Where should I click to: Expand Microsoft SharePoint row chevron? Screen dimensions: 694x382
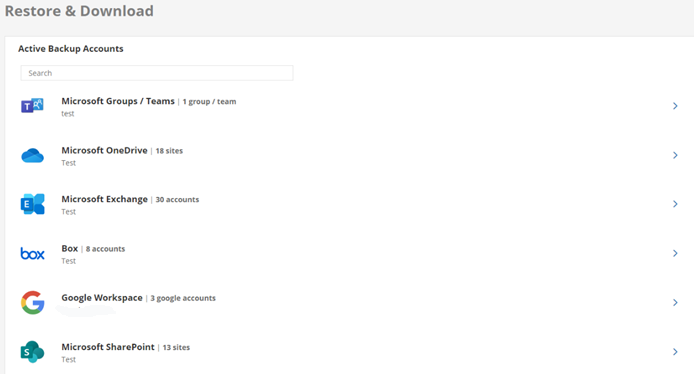(675, 352)
